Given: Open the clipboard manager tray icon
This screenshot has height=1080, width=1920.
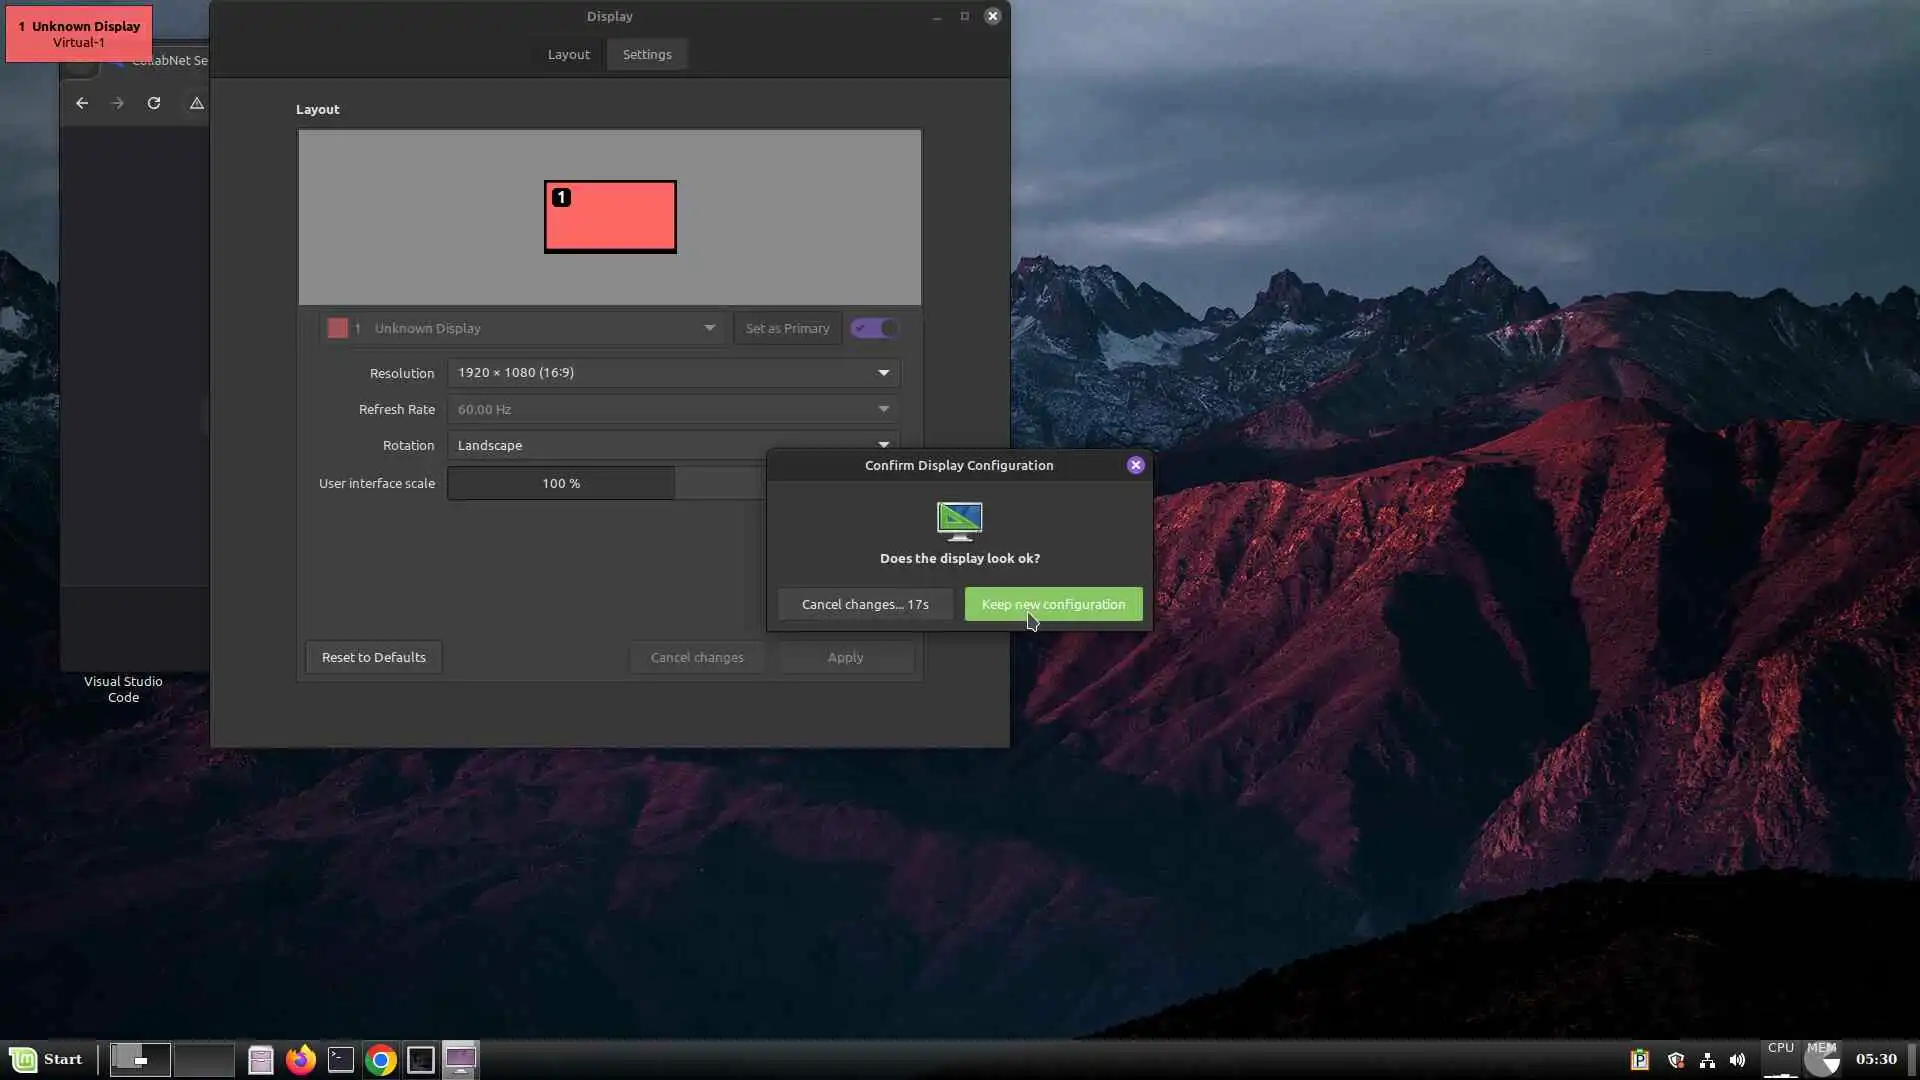Looking at the screenshot, I should (x=1639, y=1060).
